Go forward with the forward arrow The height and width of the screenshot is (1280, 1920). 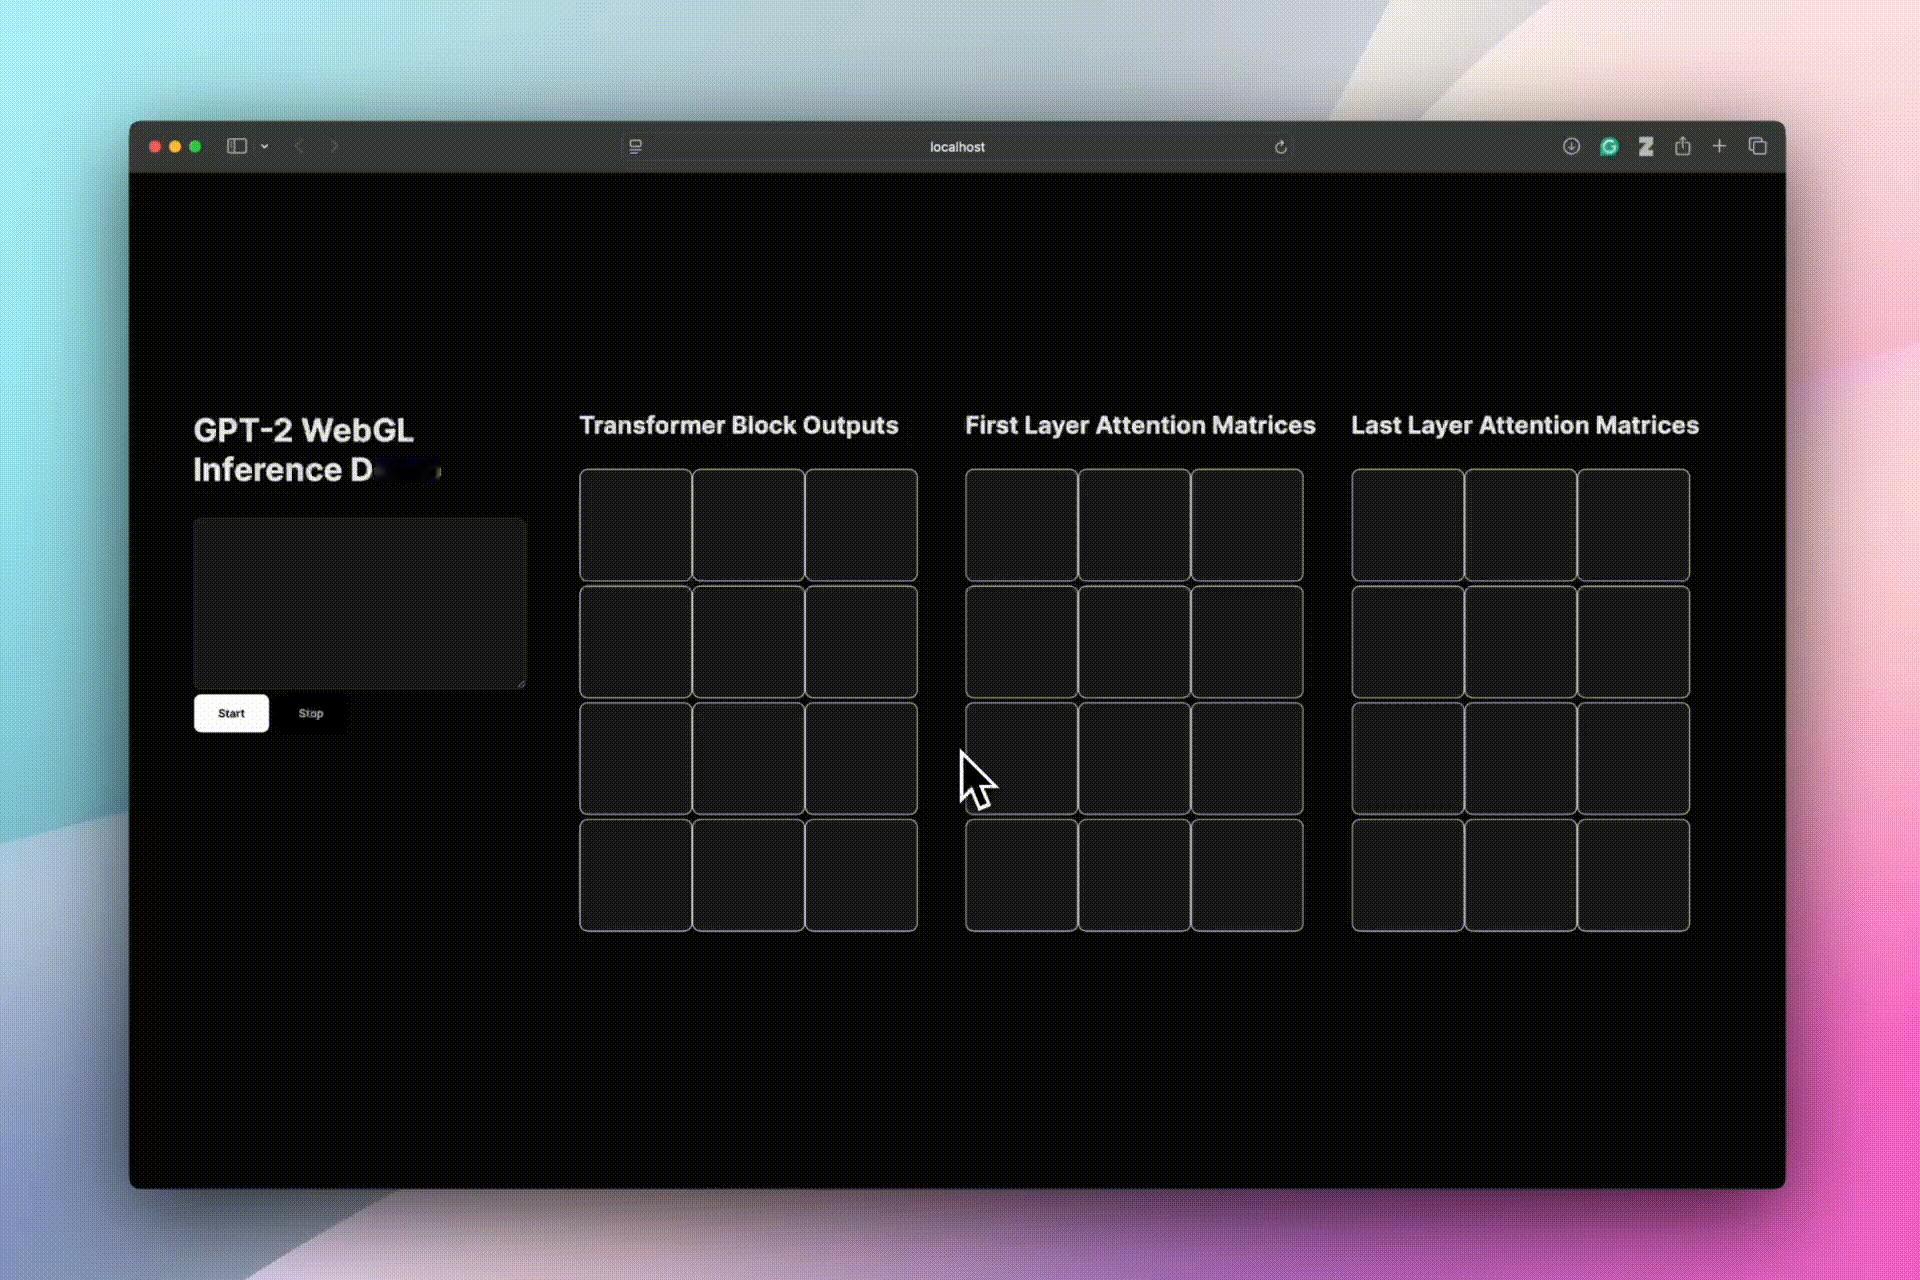334,146
